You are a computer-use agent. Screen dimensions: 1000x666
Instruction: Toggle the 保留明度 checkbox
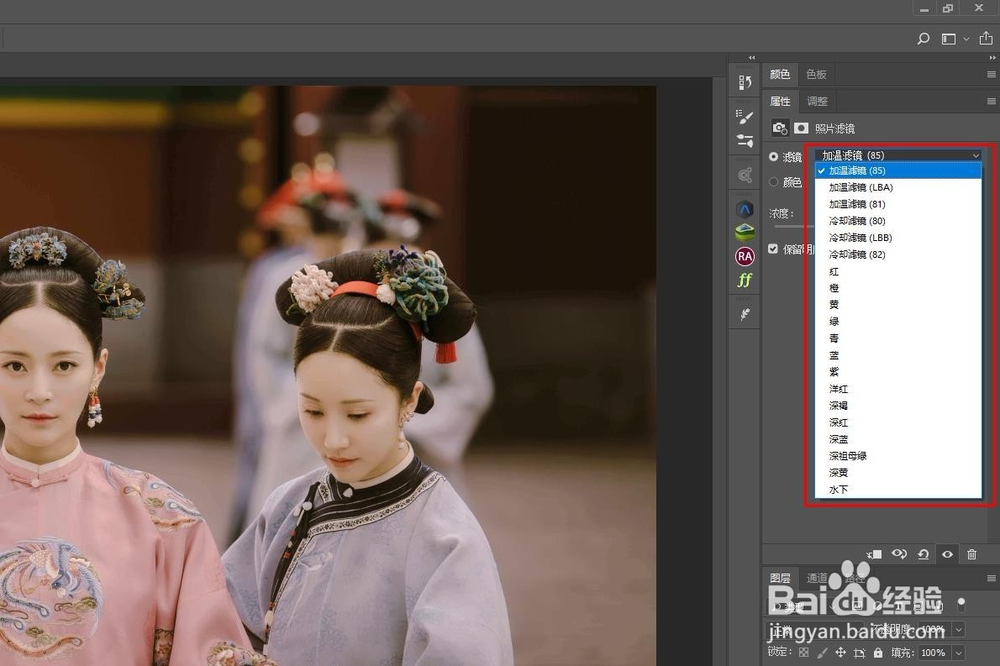[773, 249]
